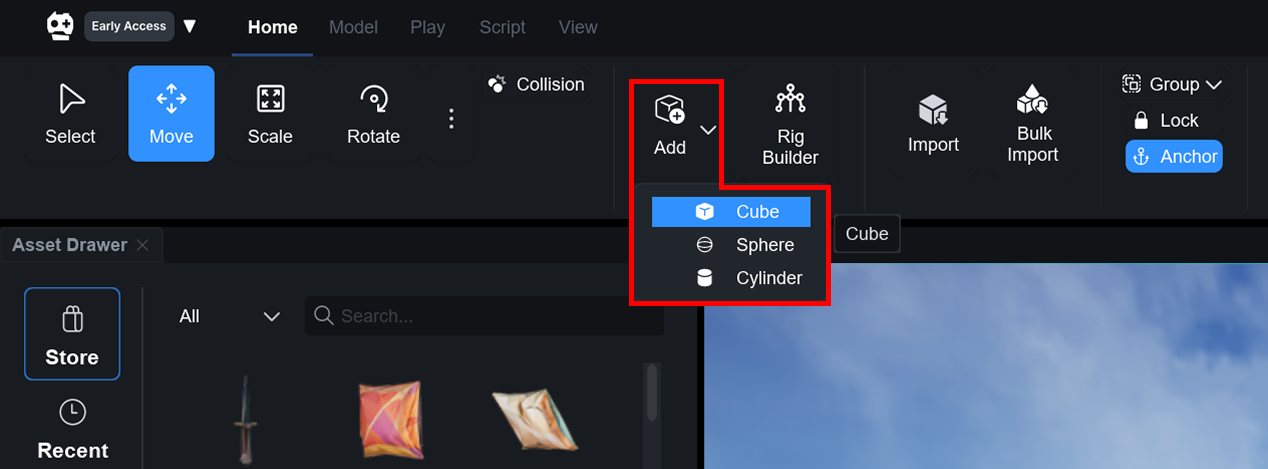Collapse the Add dropdown arrow

(708, 130)
